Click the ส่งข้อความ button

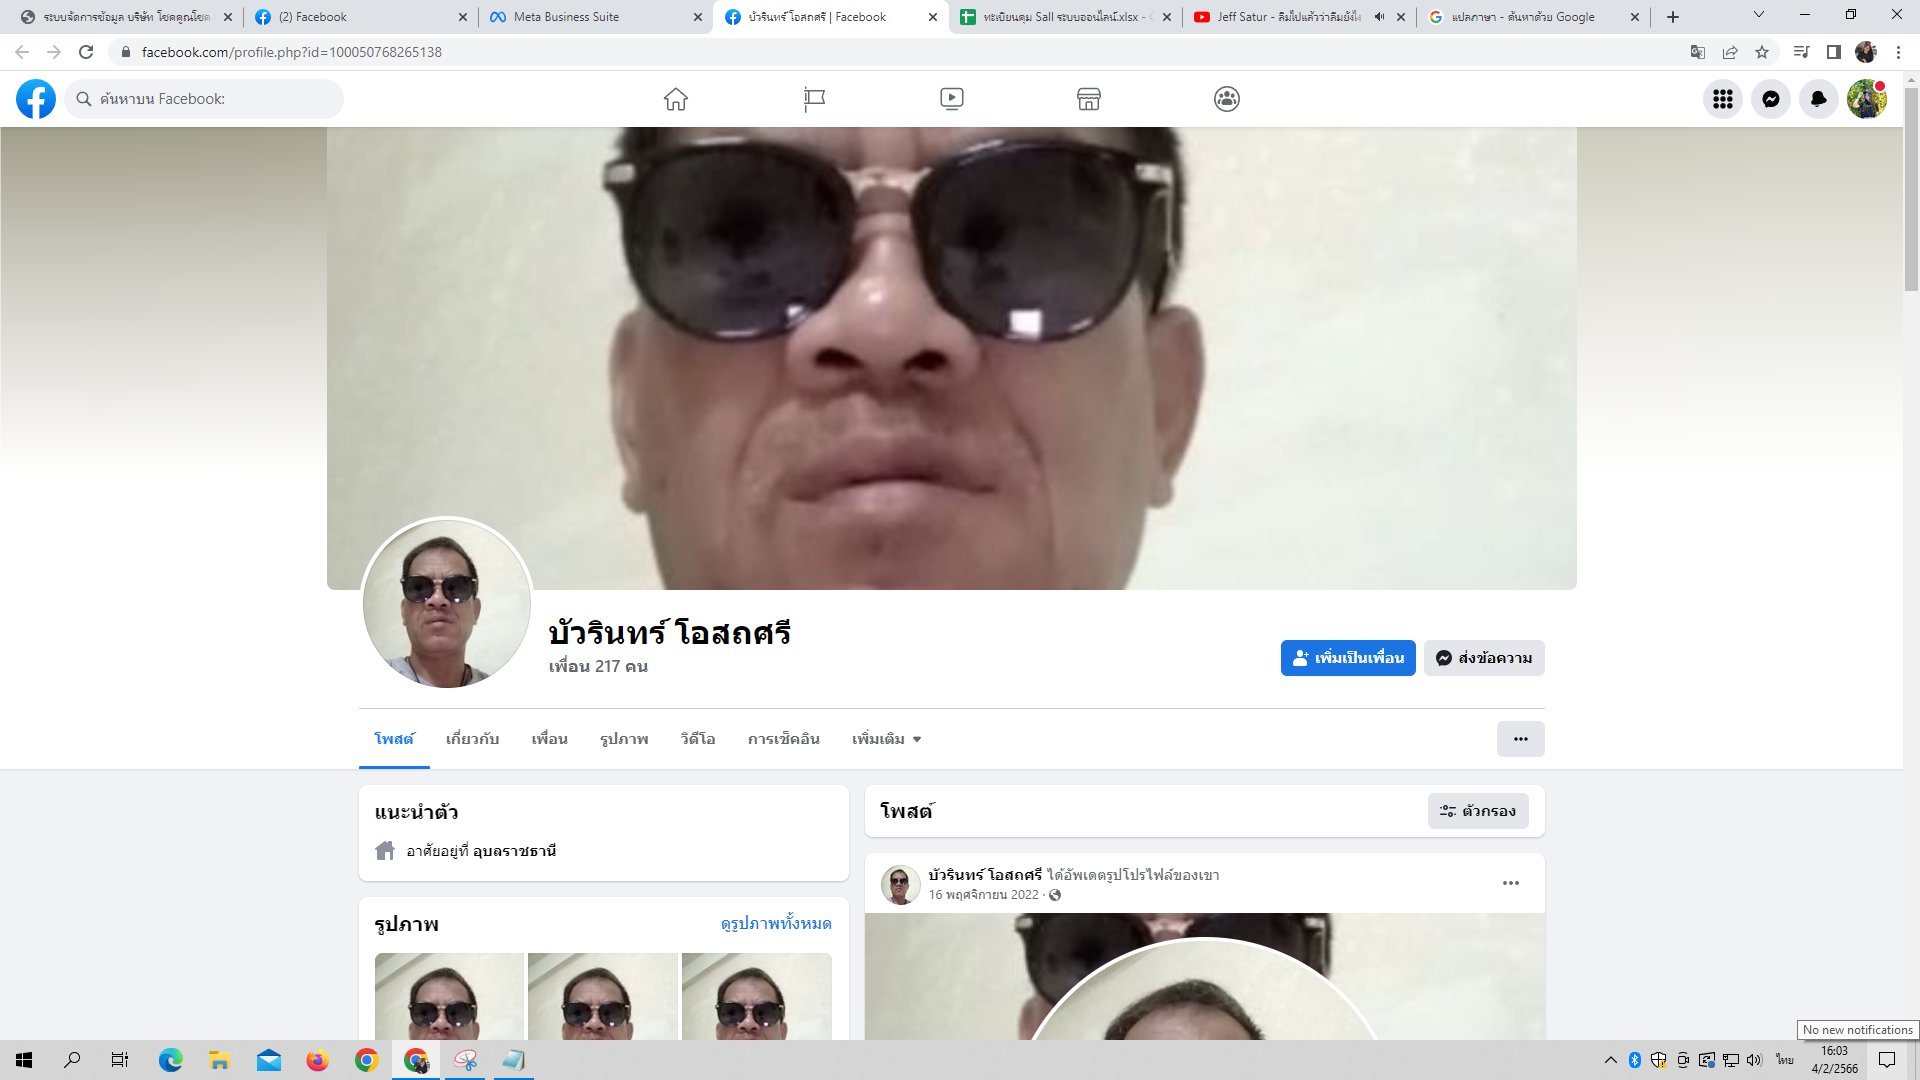[1484, 658]
